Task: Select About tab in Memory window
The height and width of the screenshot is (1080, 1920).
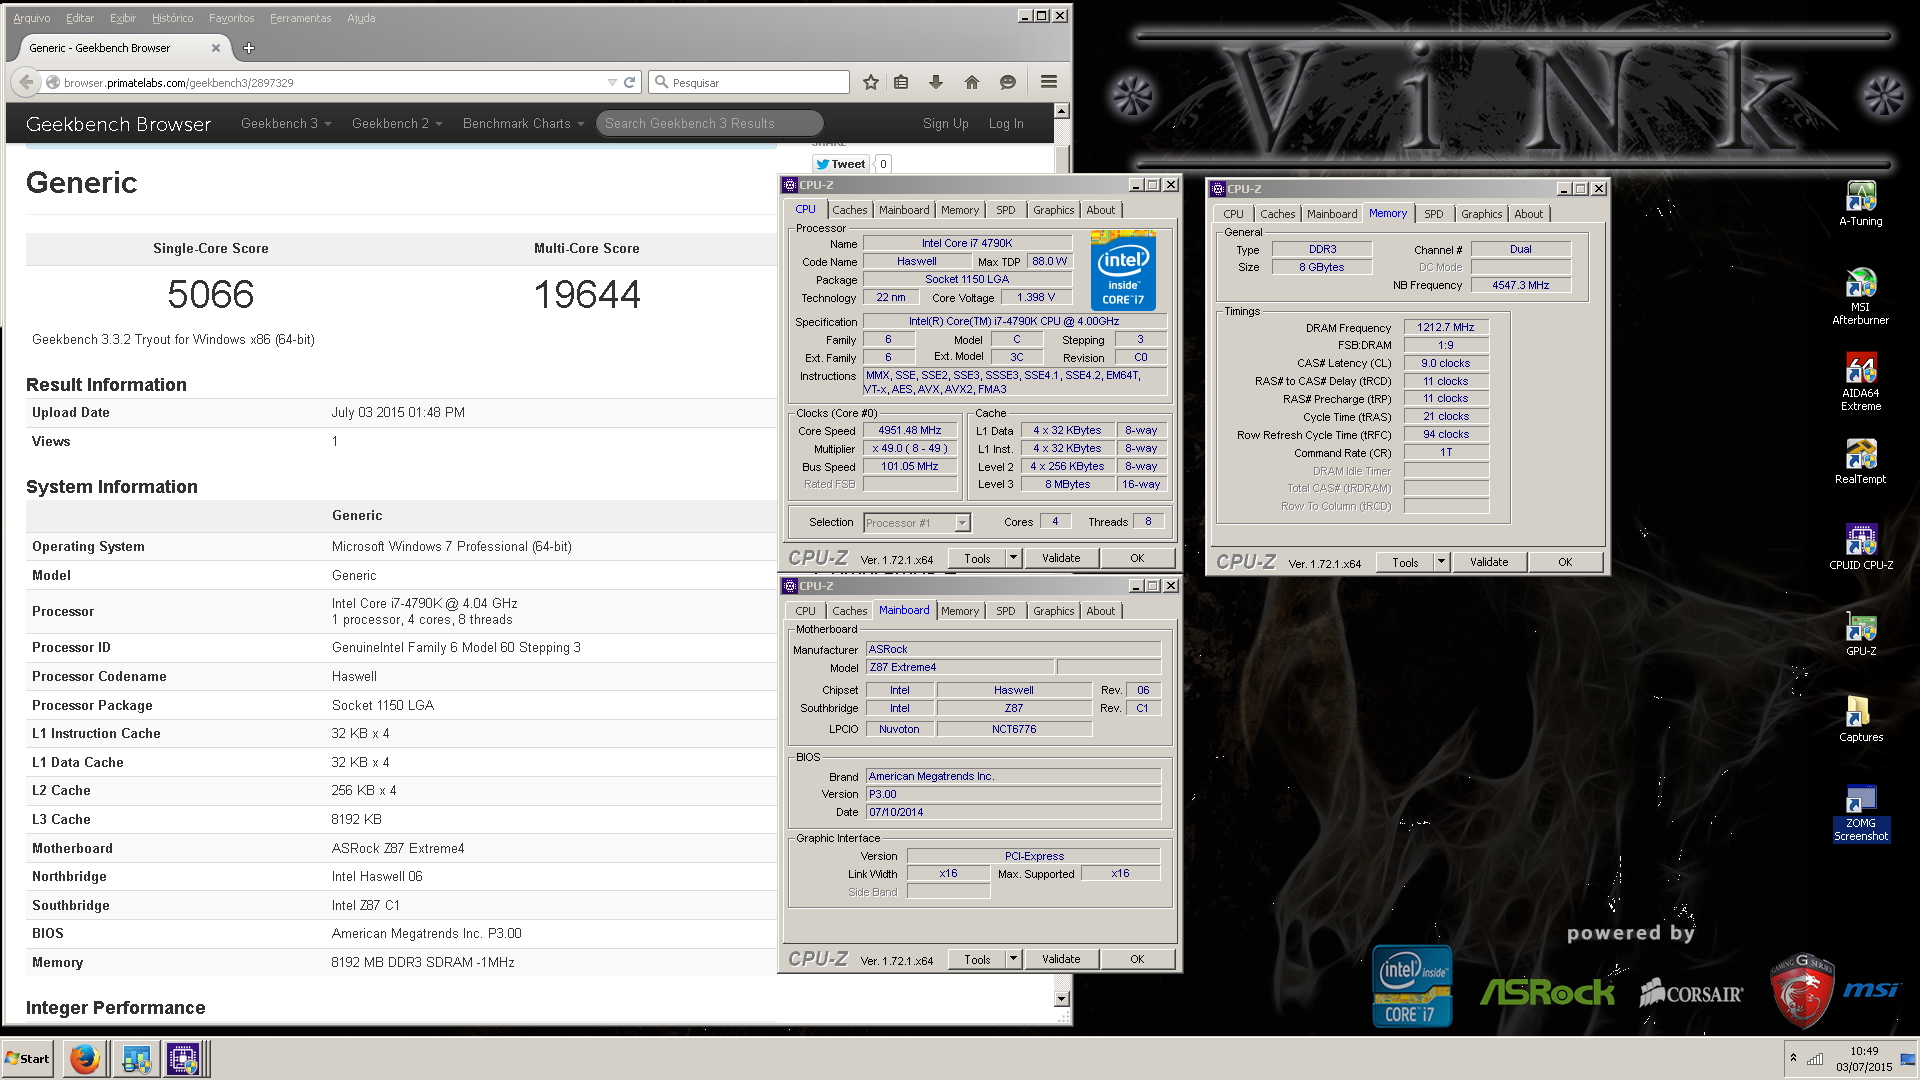Action: [x=1529, y=214]
